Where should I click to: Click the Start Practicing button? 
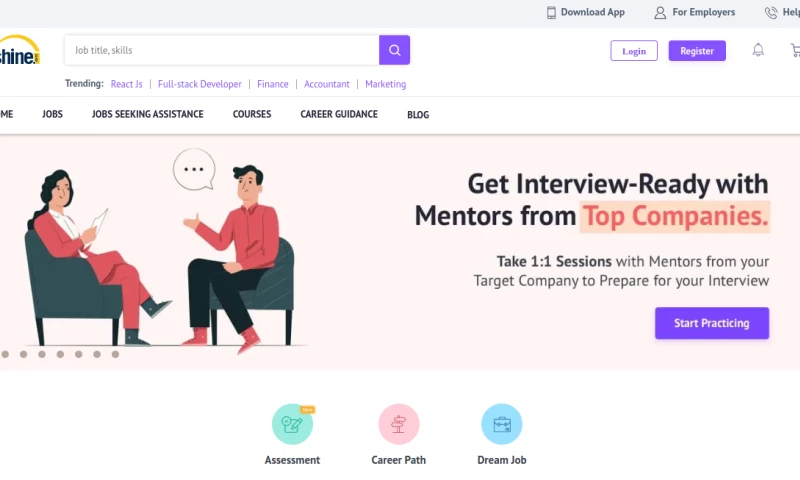tap(712, 323)
